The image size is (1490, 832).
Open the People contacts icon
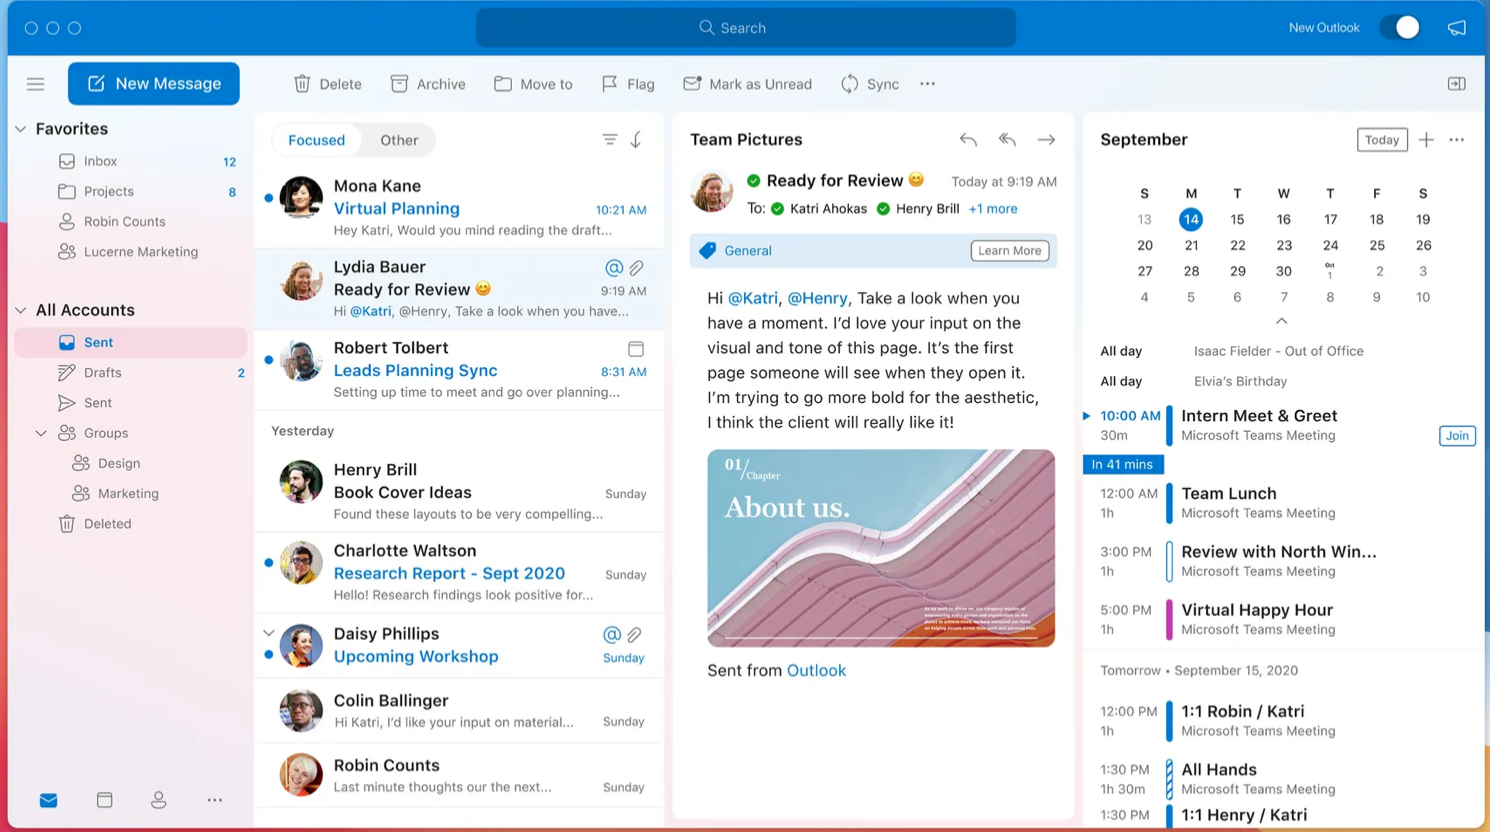click(158, 800)
